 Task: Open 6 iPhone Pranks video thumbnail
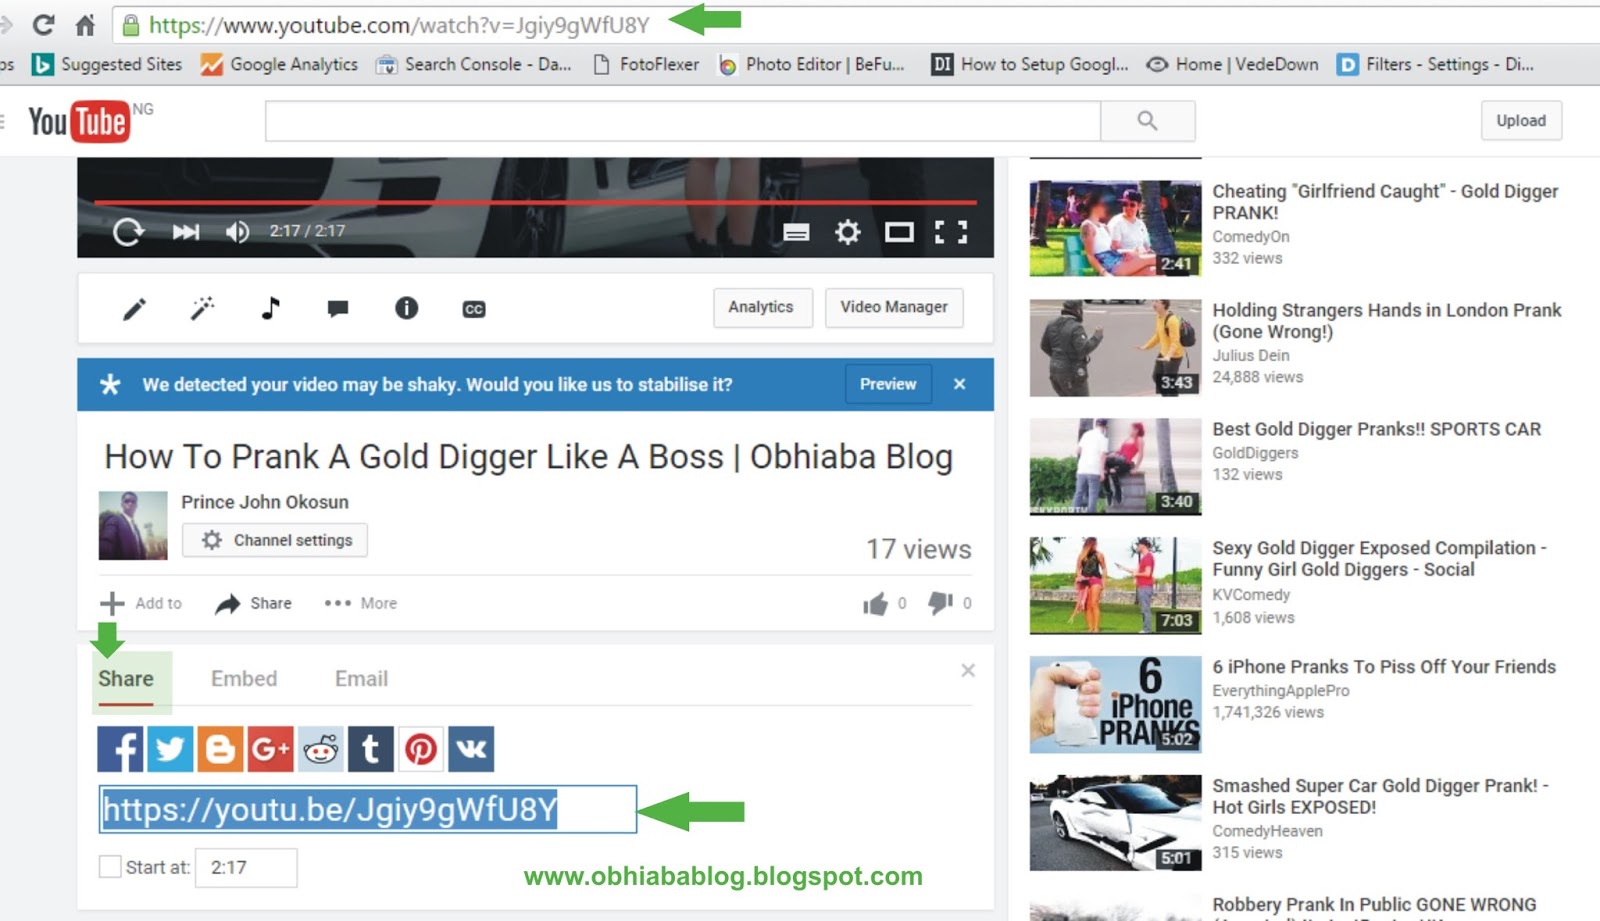coord(1115,704)
